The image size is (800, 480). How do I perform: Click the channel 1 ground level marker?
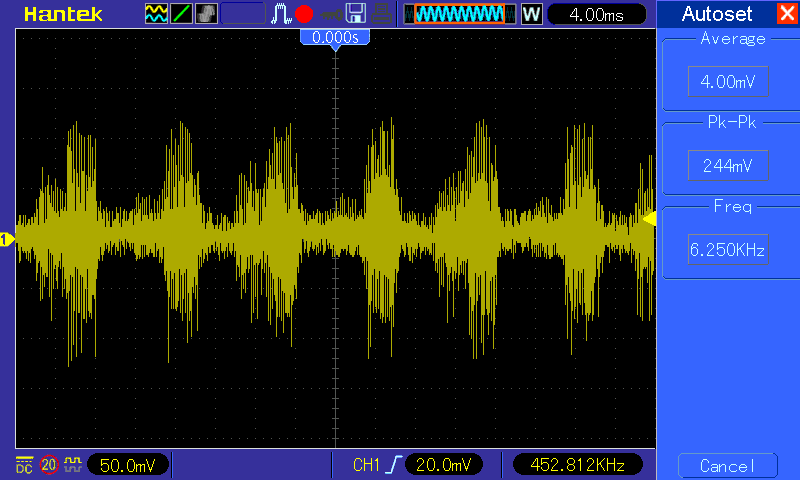click(x=7, y=239)
